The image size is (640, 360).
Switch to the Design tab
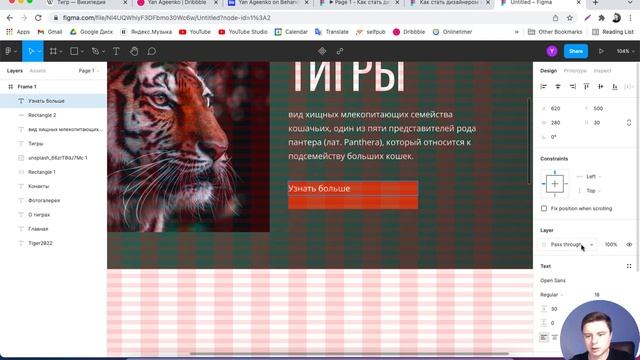[x=548, y=71]
